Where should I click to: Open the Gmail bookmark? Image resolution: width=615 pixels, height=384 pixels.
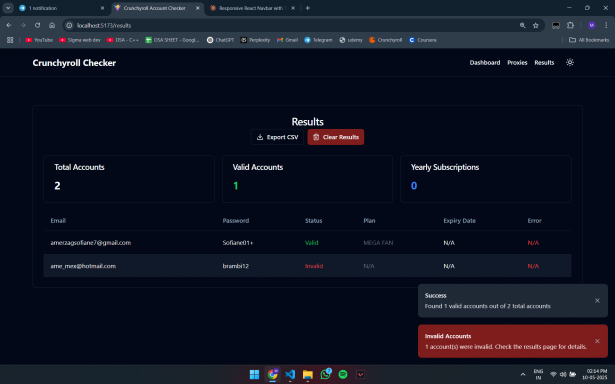pyautogui.click(x=287, y=40)
